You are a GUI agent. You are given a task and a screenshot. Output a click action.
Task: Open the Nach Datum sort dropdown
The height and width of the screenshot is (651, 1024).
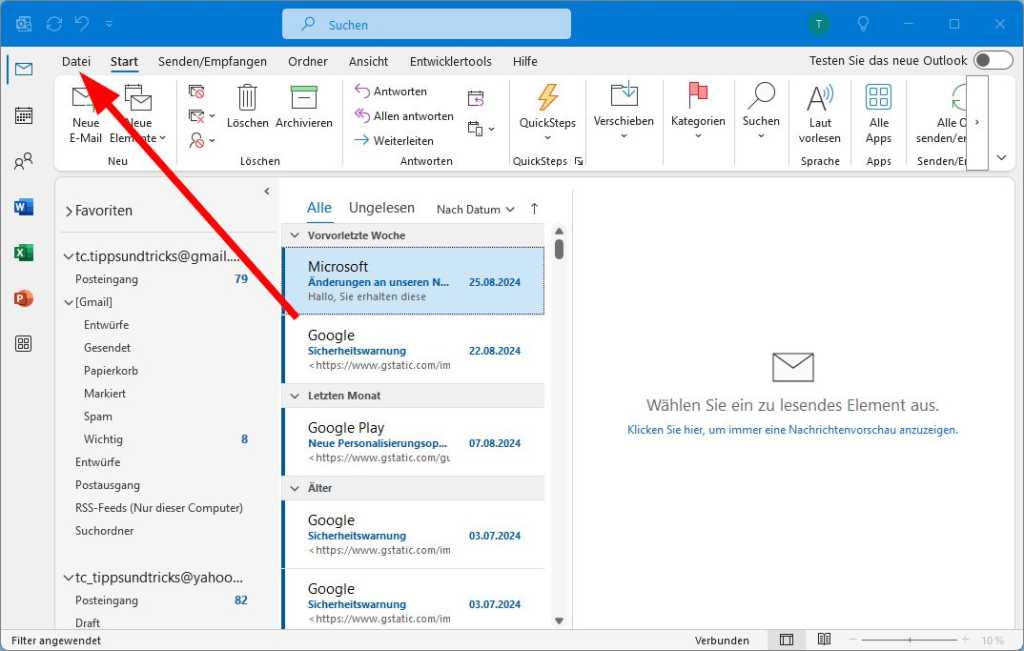475,209
